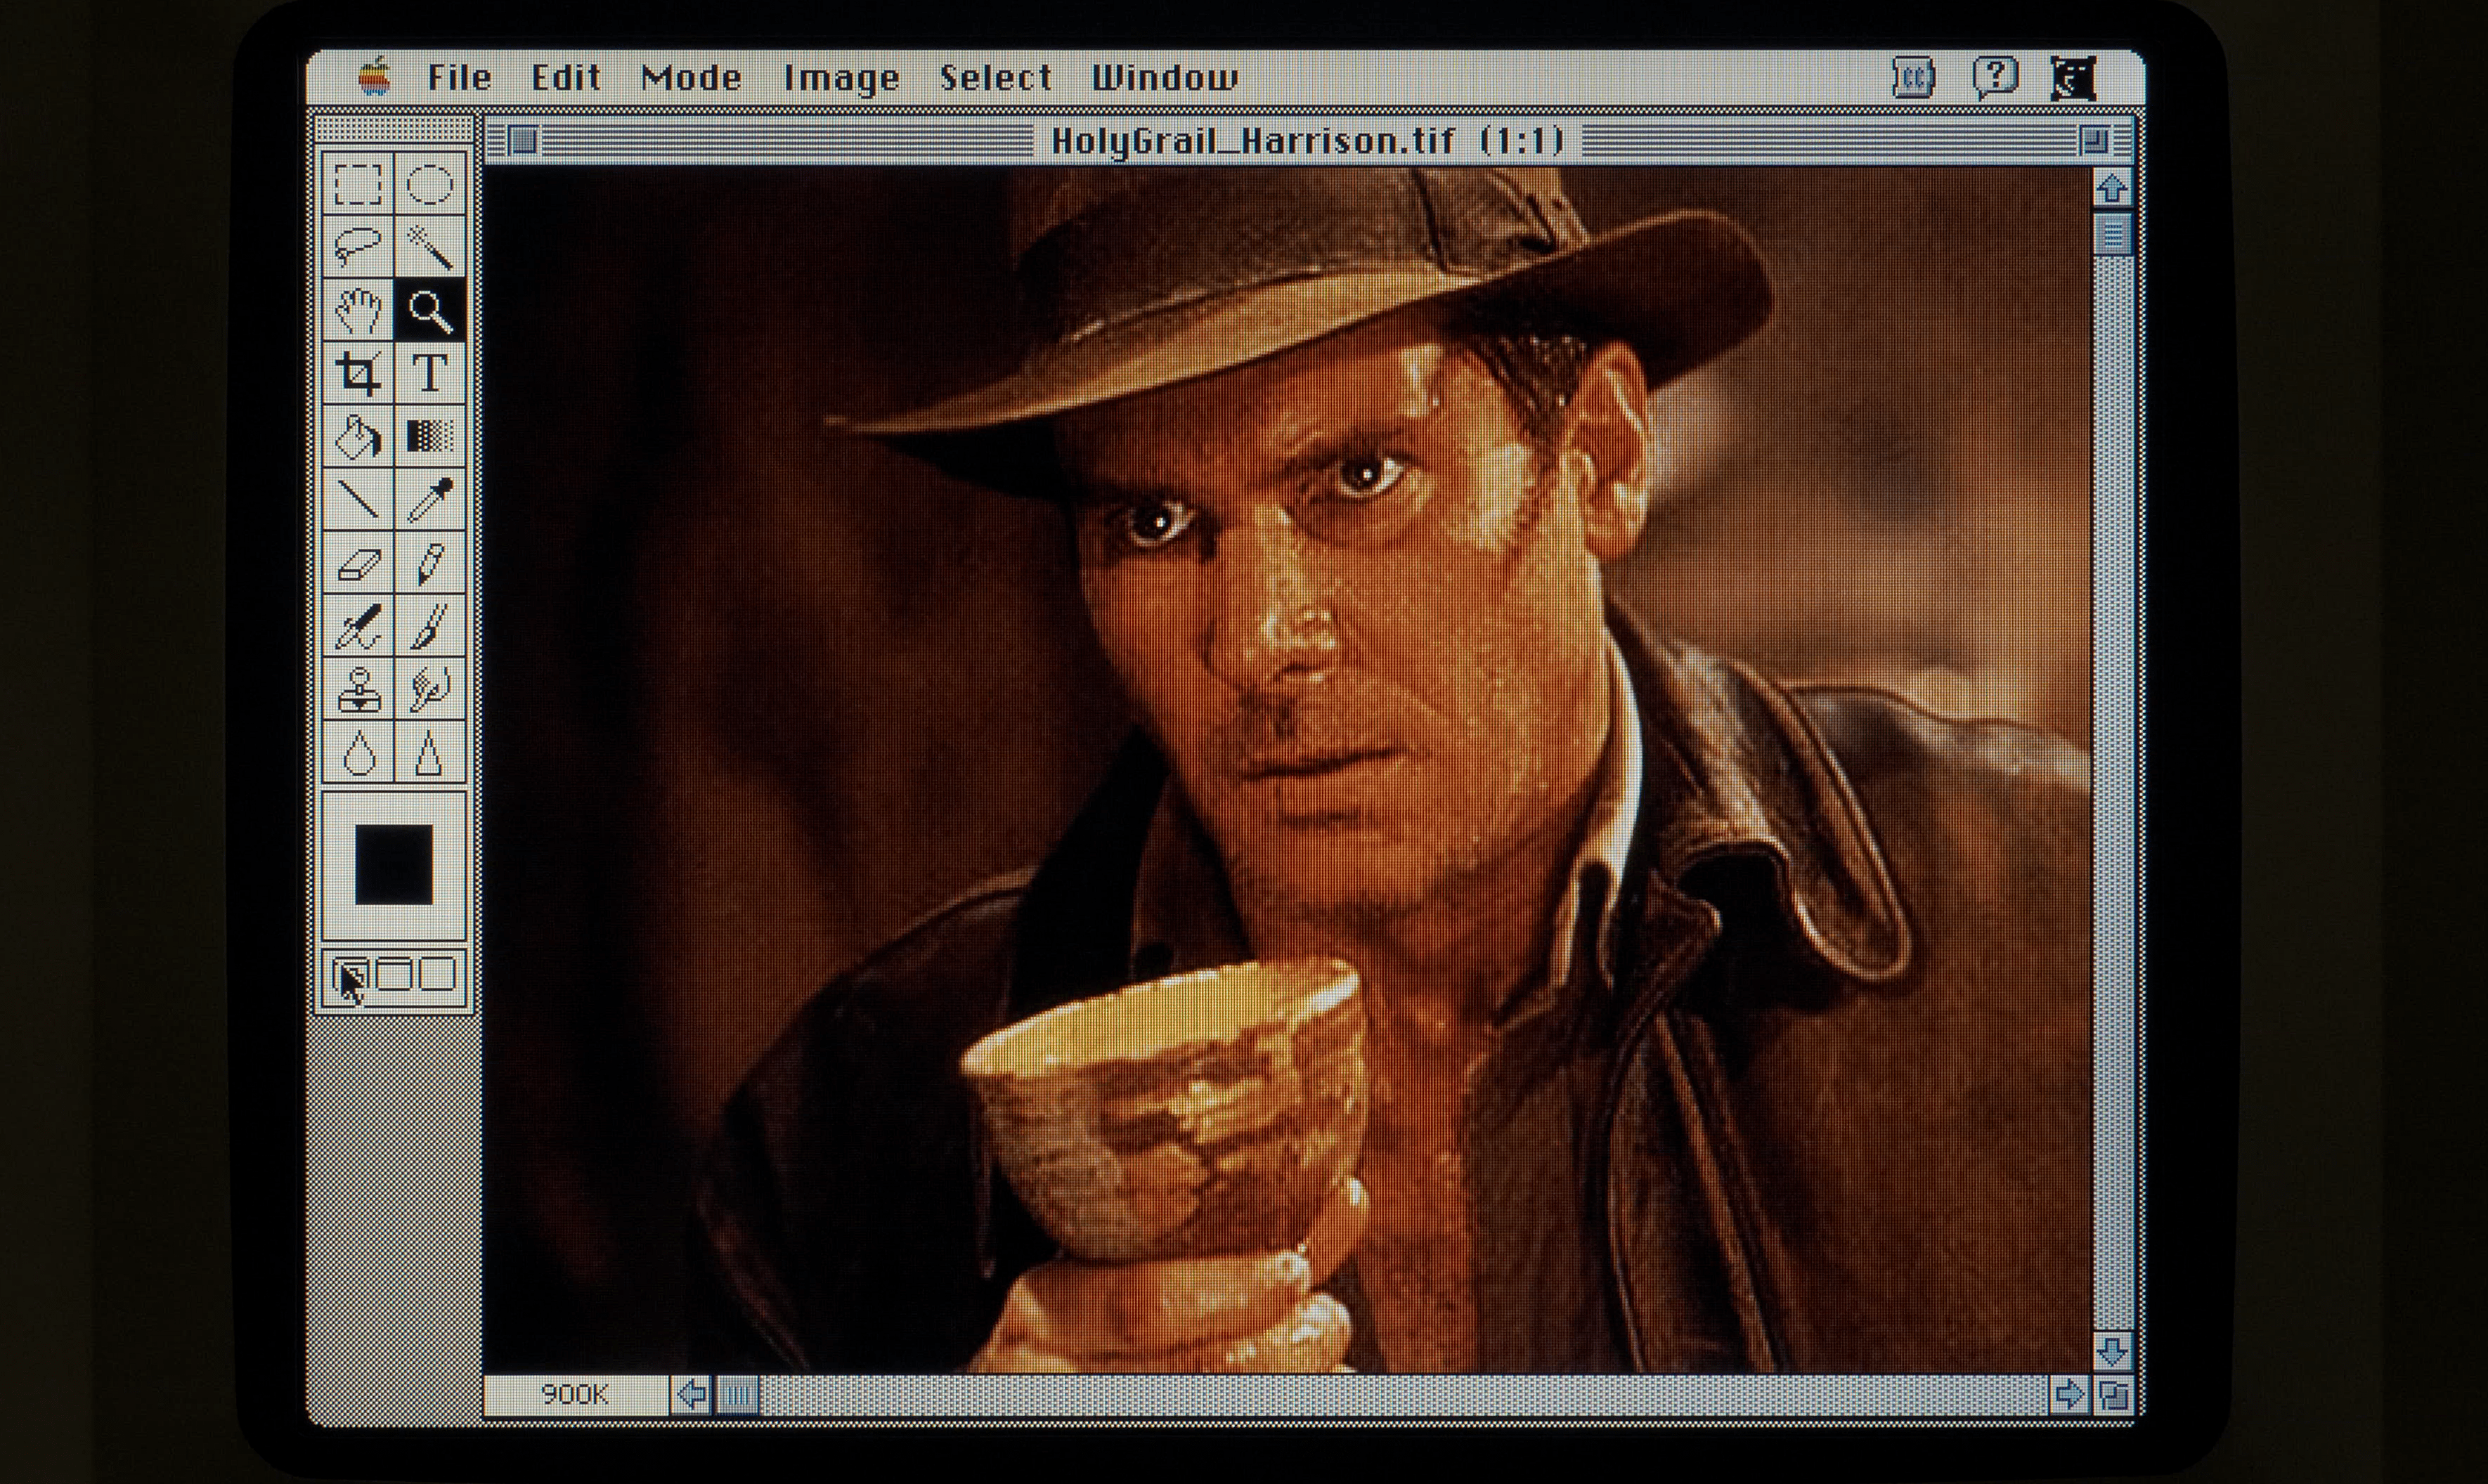
Task: Switch to rightmost full screen mode button
Action: click(437, 974)
